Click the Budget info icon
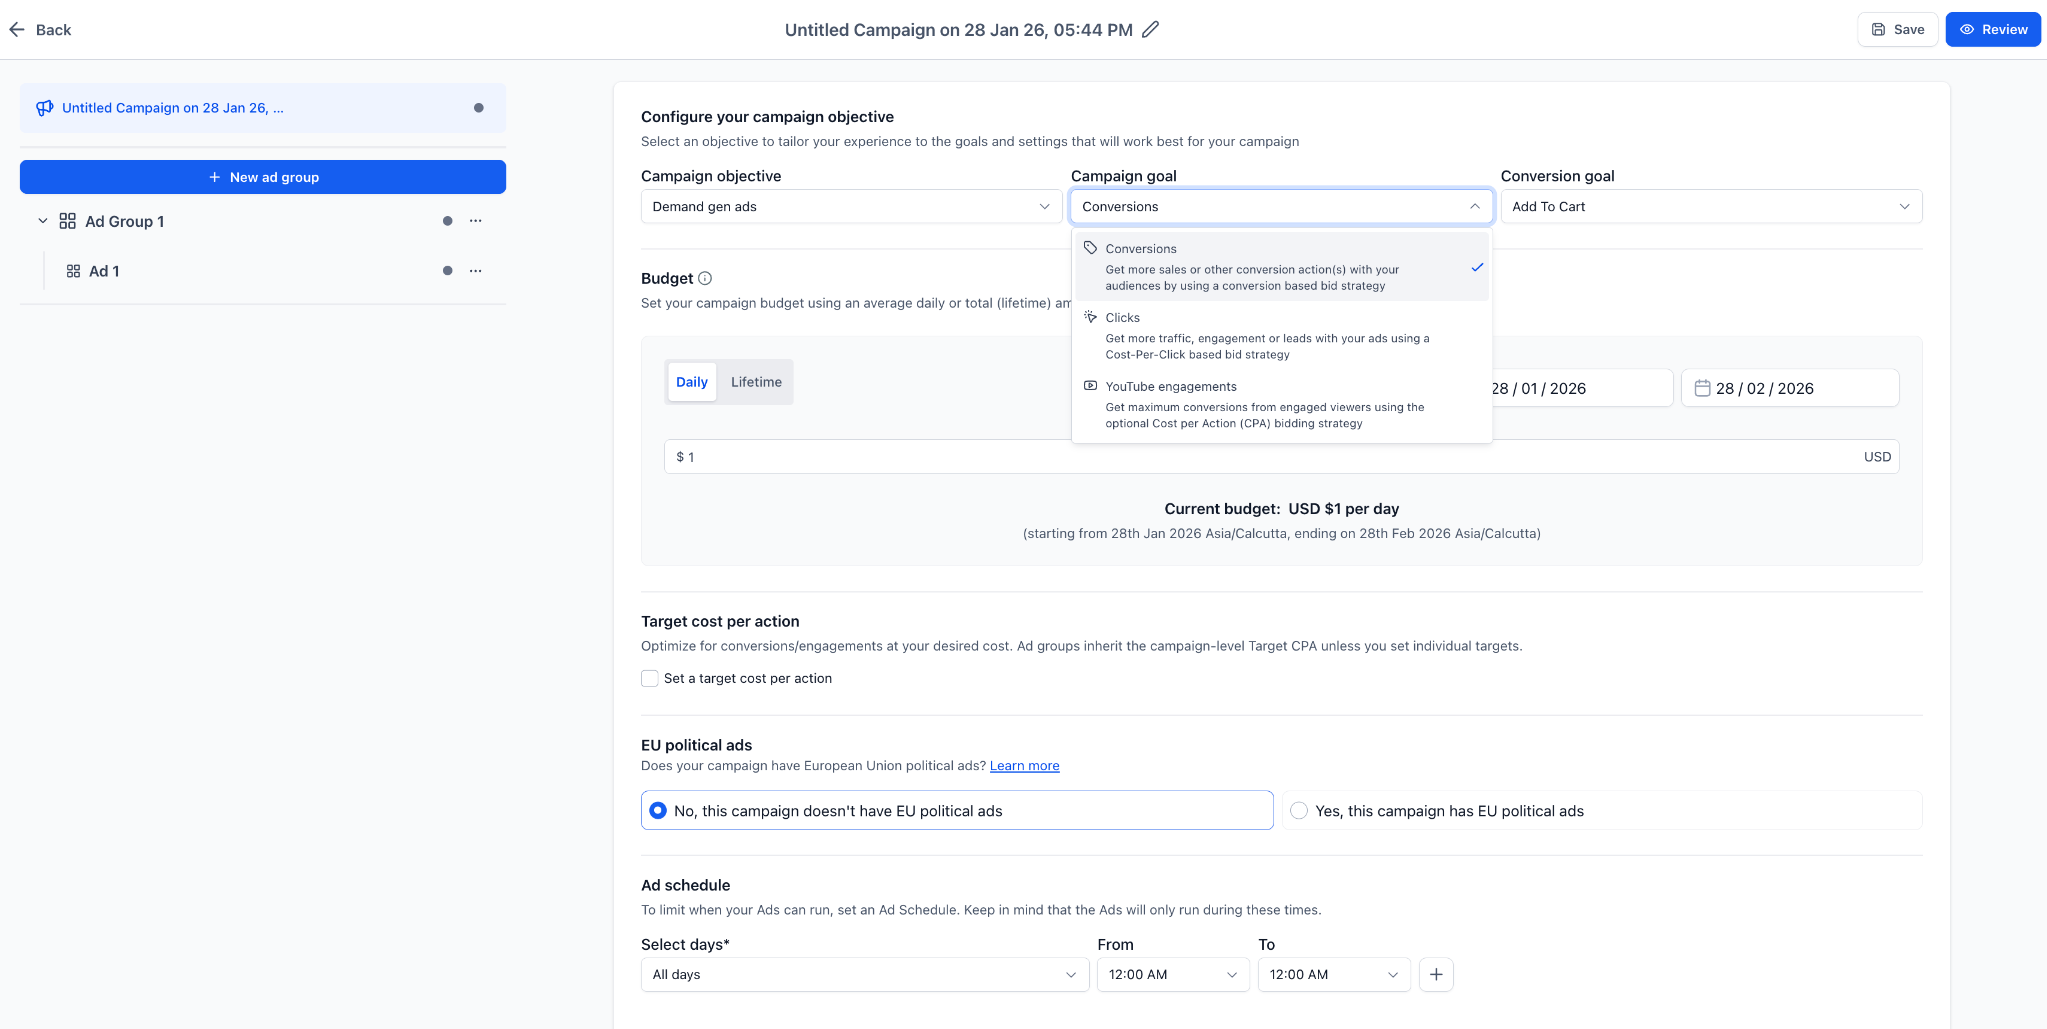Viewport: 2047px width, 1029px height. 705,279
